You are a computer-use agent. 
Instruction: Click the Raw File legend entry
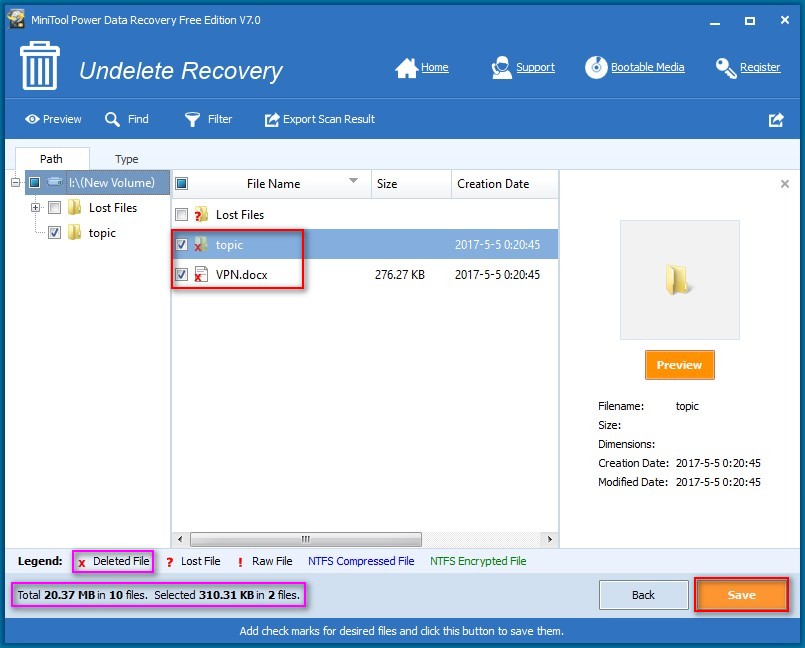pyautogui.click(x=265, y=561)
